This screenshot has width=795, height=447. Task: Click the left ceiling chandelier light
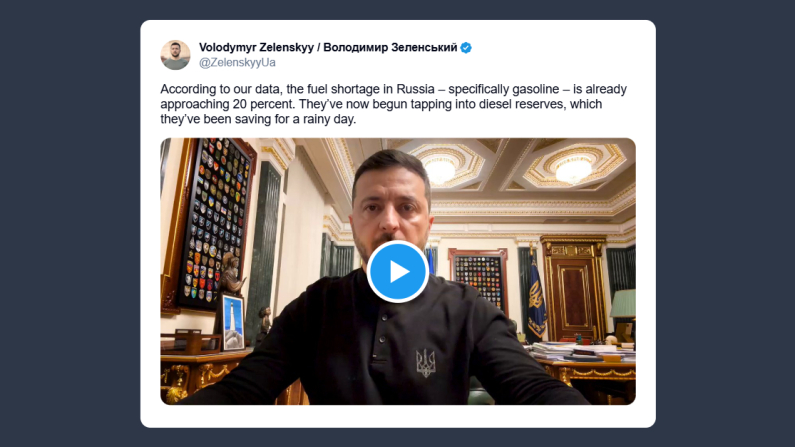tap(440, 169)
